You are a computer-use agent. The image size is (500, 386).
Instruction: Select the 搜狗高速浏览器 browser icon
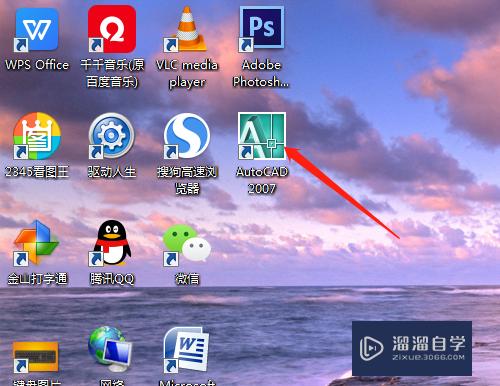coord(187,136)
